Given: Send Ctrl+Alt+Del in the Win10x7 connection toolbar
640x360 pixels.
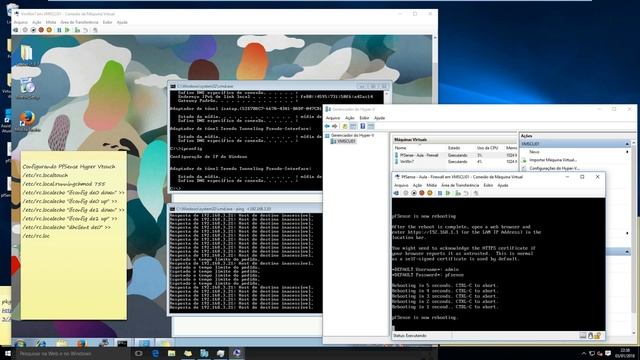Looking at the screenshot, I should tap(16, 30).
